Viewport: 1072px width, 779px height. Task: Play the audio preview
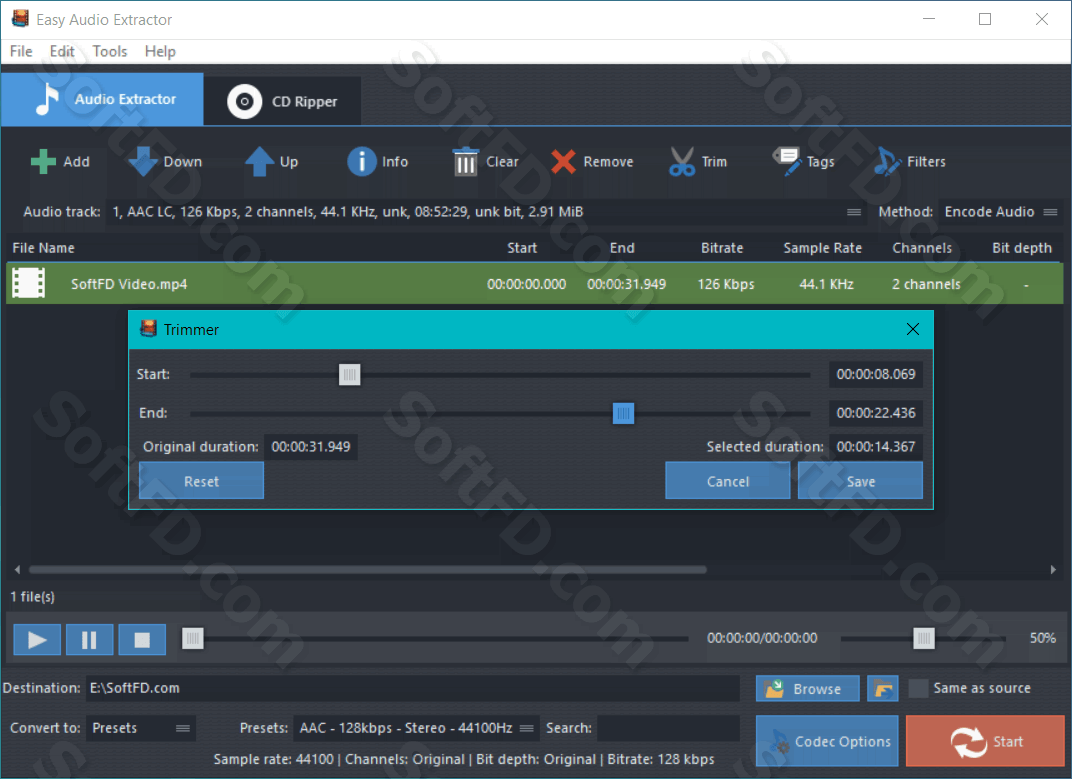tap(37, 639)
